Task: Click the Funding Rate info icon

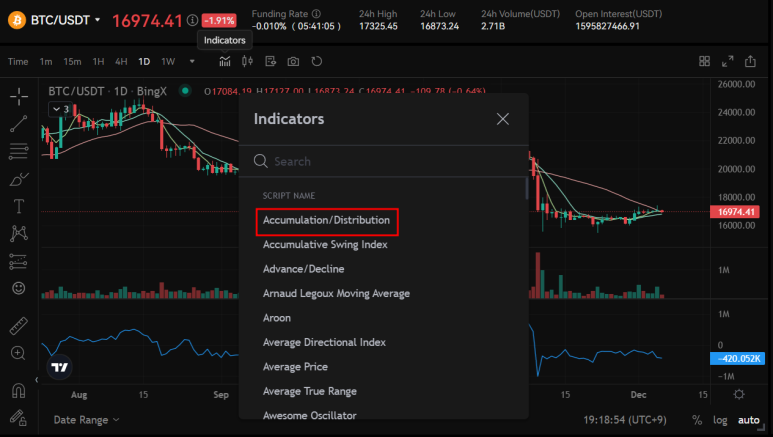Action: point(316,14)
